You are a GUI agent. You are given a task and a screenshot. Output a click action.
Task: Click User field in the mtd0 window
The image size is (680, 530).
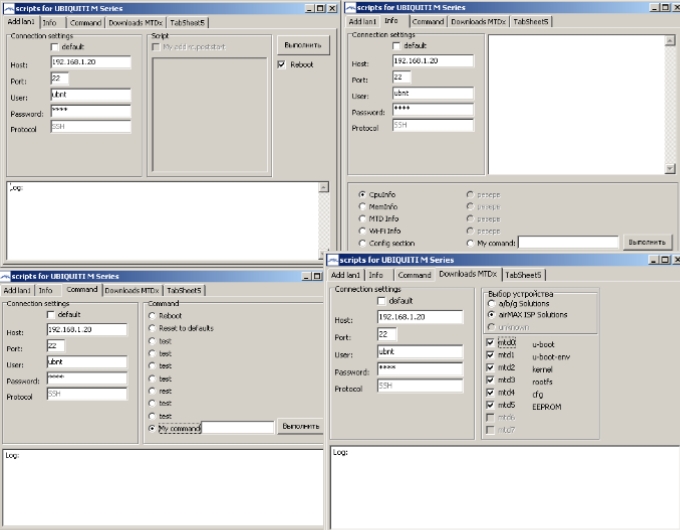tap(420, 352)
